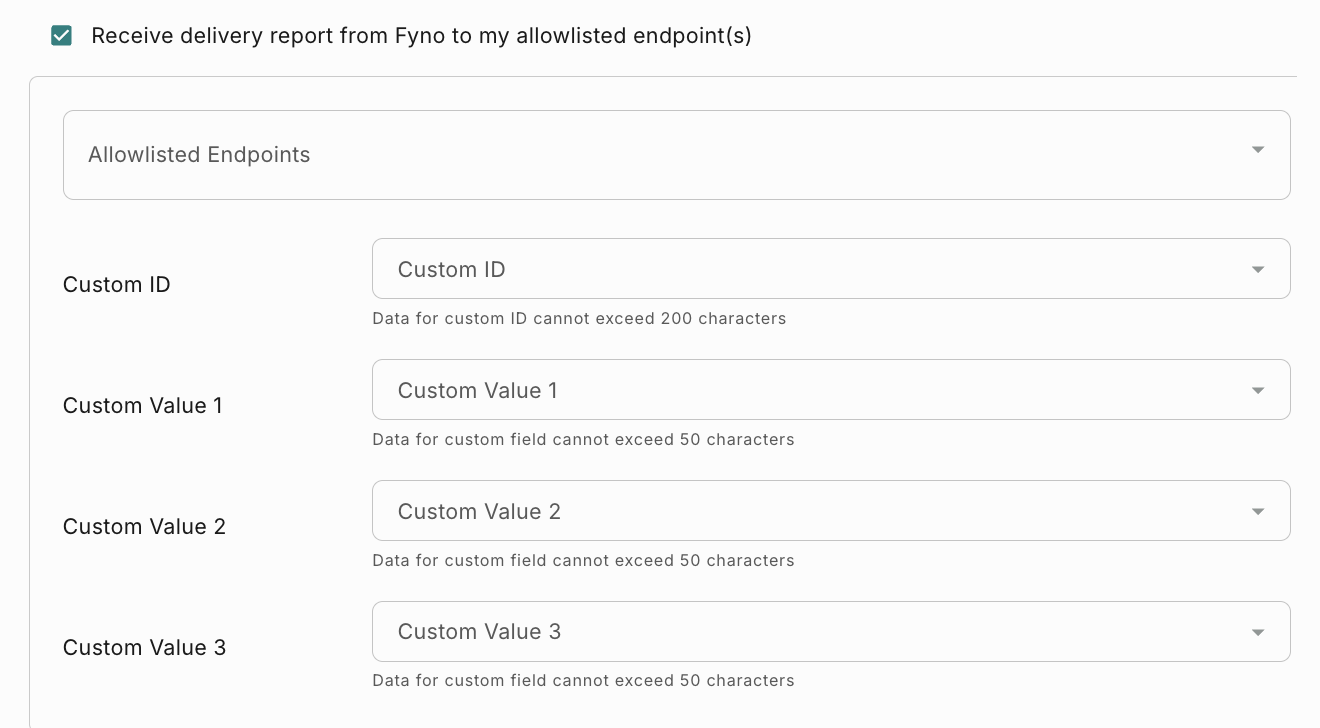Screen dimensions: 1320x728
Task: Click the caret arrow in Custom Value 3 field
Action: click(1258, 633)
